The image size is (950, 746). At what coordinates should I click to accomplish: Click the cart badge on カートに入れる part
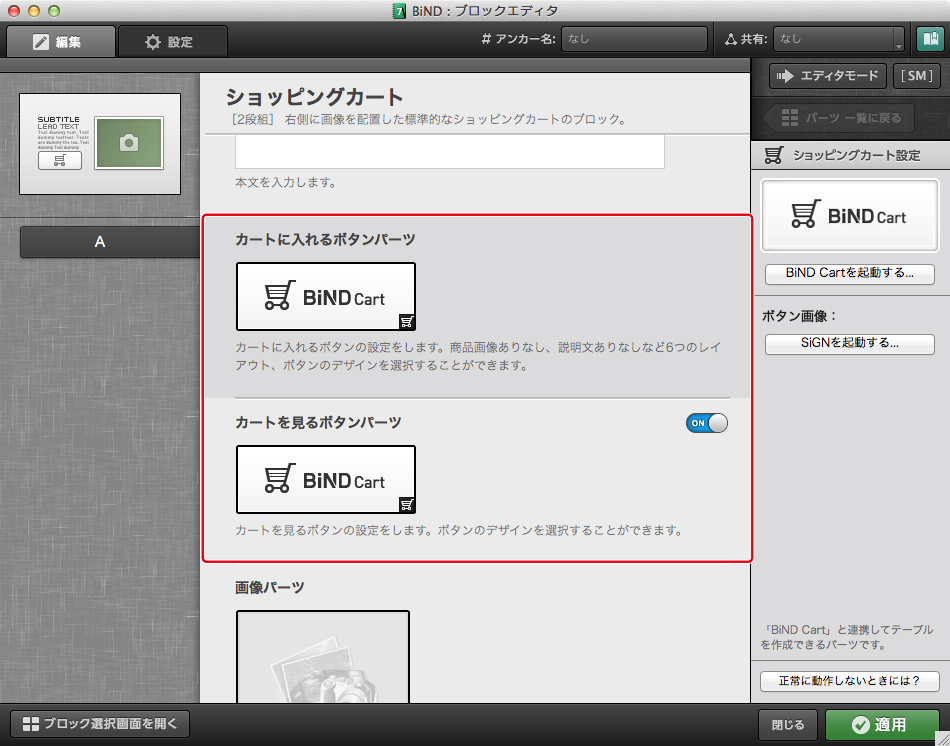coord(407,322)
